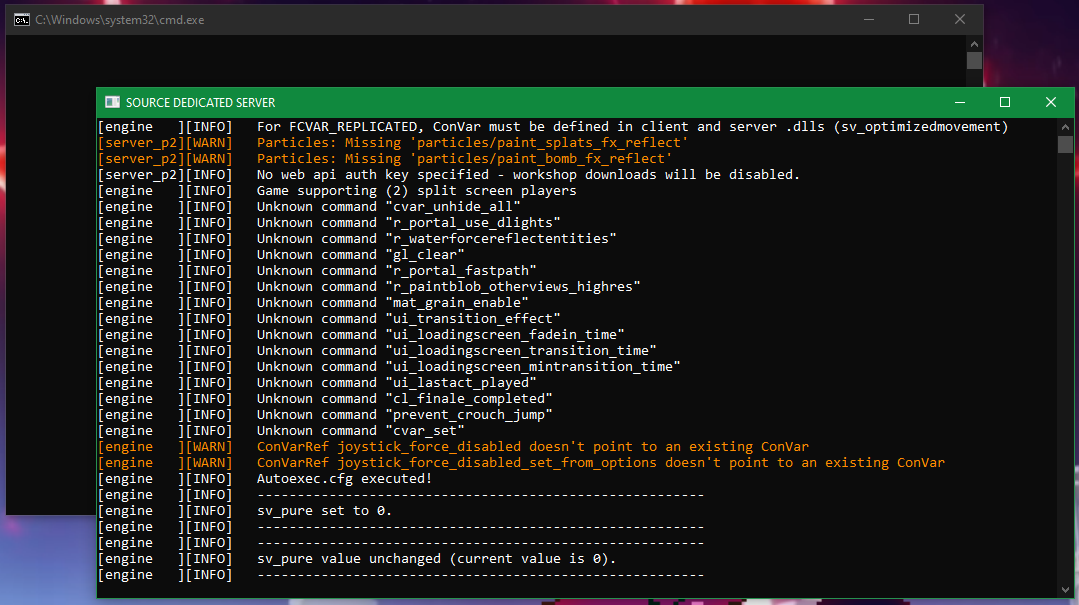Click the joystick_force_disabled_set_from_options warning
The width and height of the screenshot is (1079, 605).
pyautogui.click(x=522, y=463)
